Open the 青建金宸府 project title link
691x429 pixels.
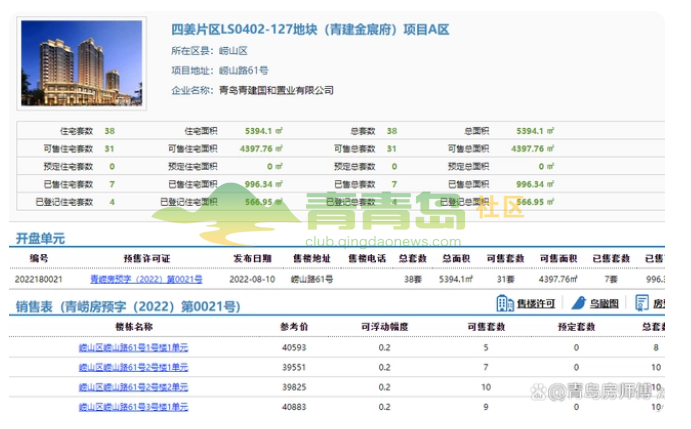click(310, 30)
